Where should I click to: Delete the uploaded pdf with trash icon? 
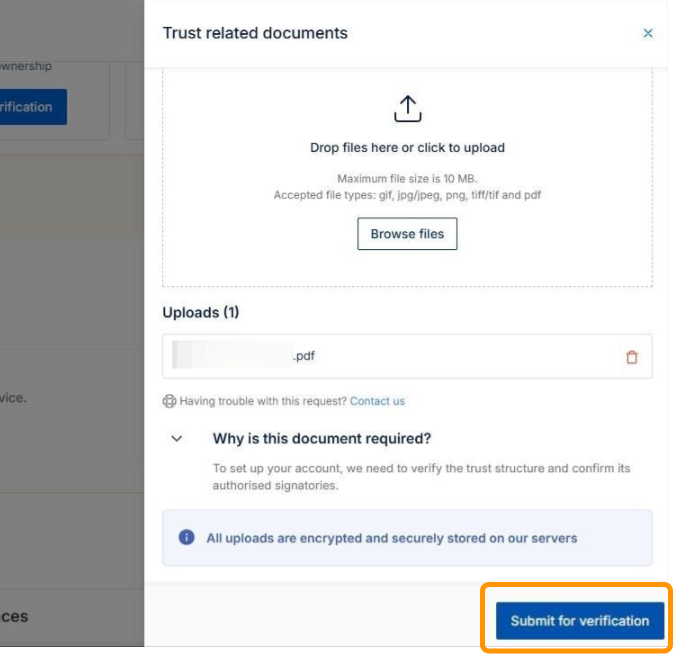click(632, 357)
